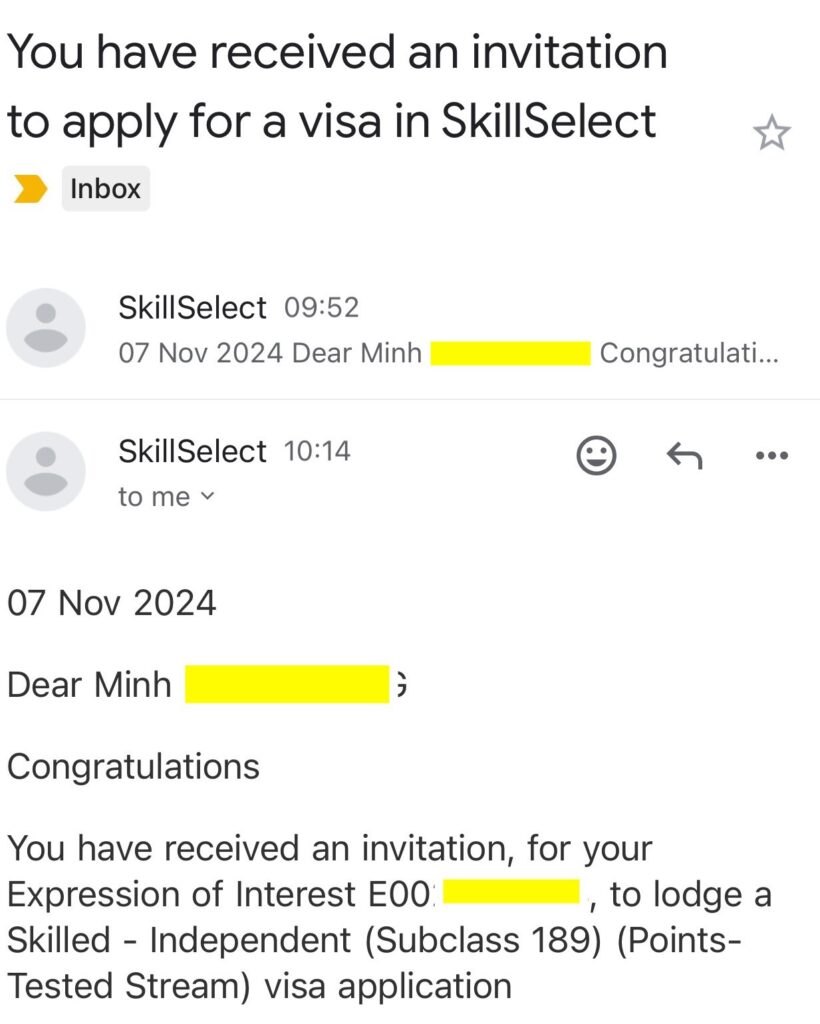Tap the 09:52 timestamp

[321, 307]
